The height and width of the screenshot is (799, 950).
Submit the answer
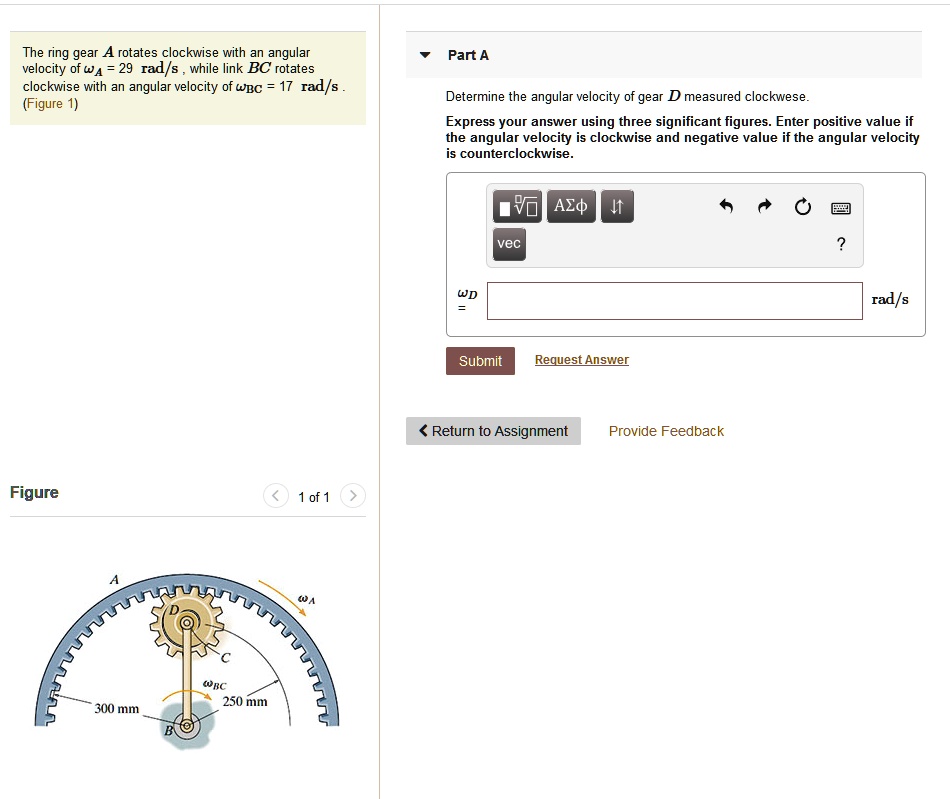pos(480,361)
